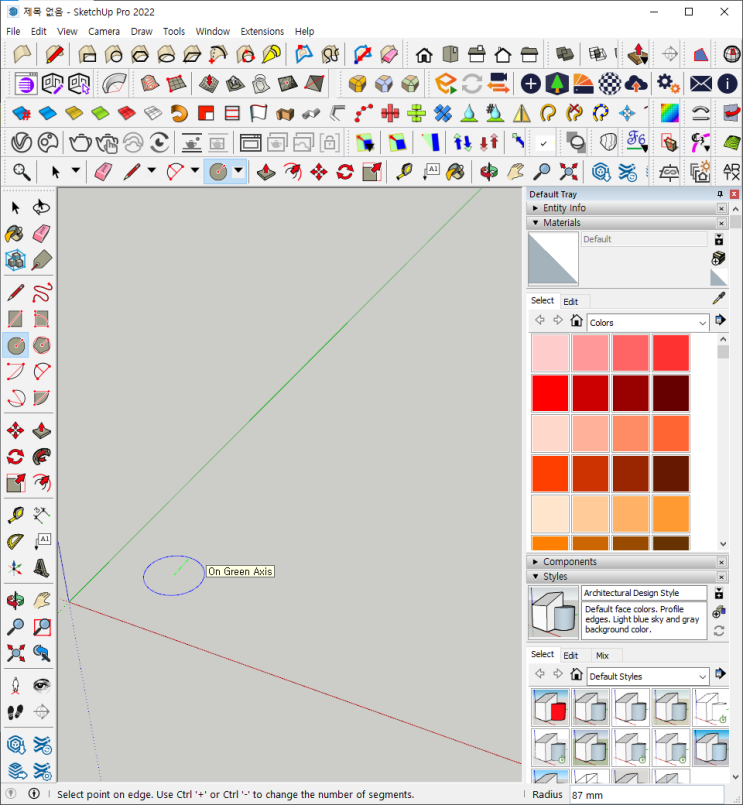
Task: Open the Camera menu
Action: pyautogui.click(x=104, y=31)
